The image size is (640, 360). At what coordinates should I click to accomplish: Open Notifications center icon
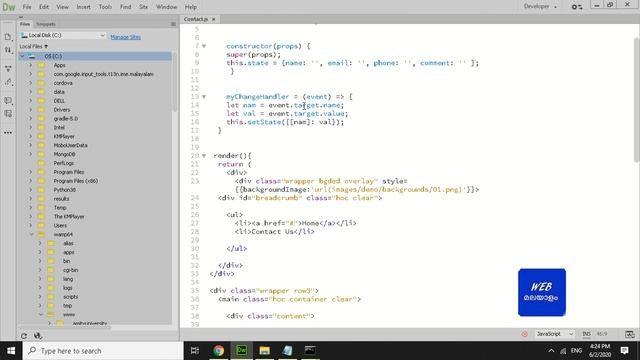click(624, 351)
